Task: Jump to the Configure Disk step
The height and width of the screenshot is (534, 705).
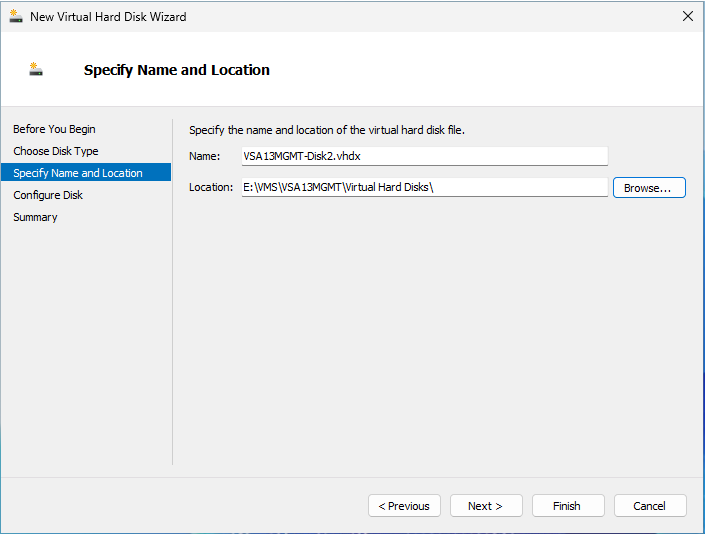Action: tap(48, 195)
